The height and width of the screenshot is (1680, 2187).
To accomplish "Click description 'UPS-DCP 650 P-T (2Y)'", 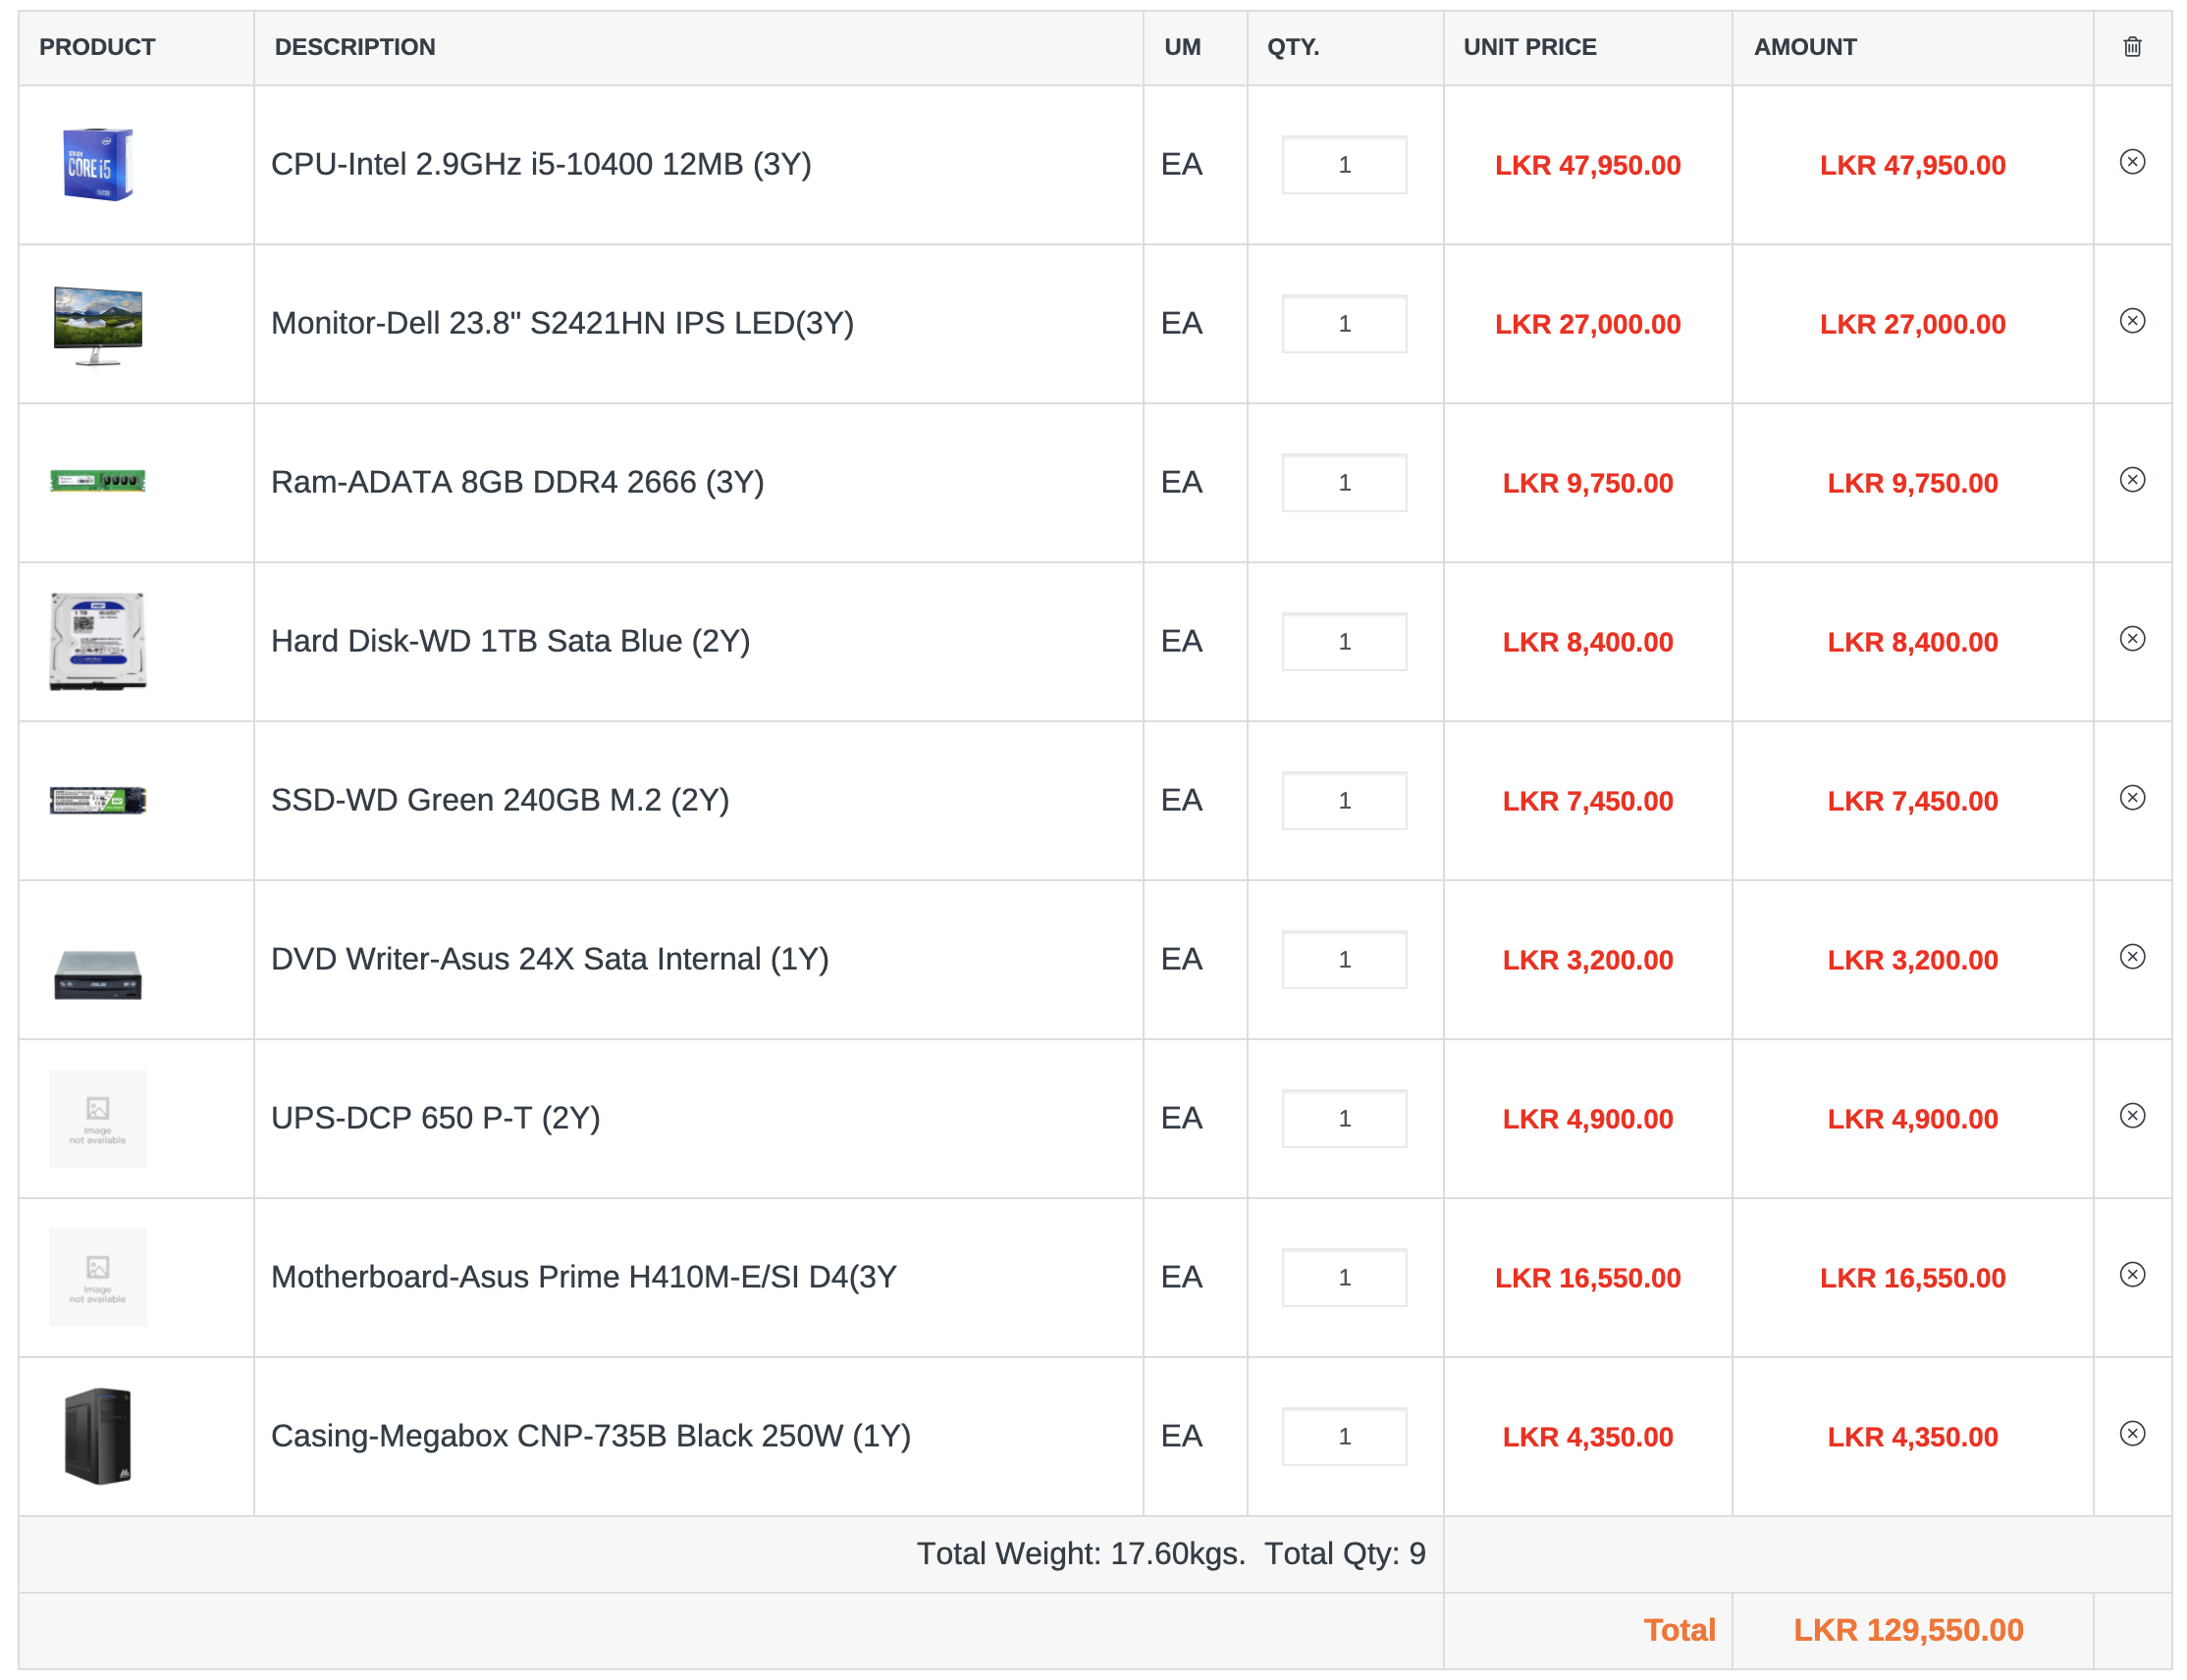I will tap(435, 1118).
